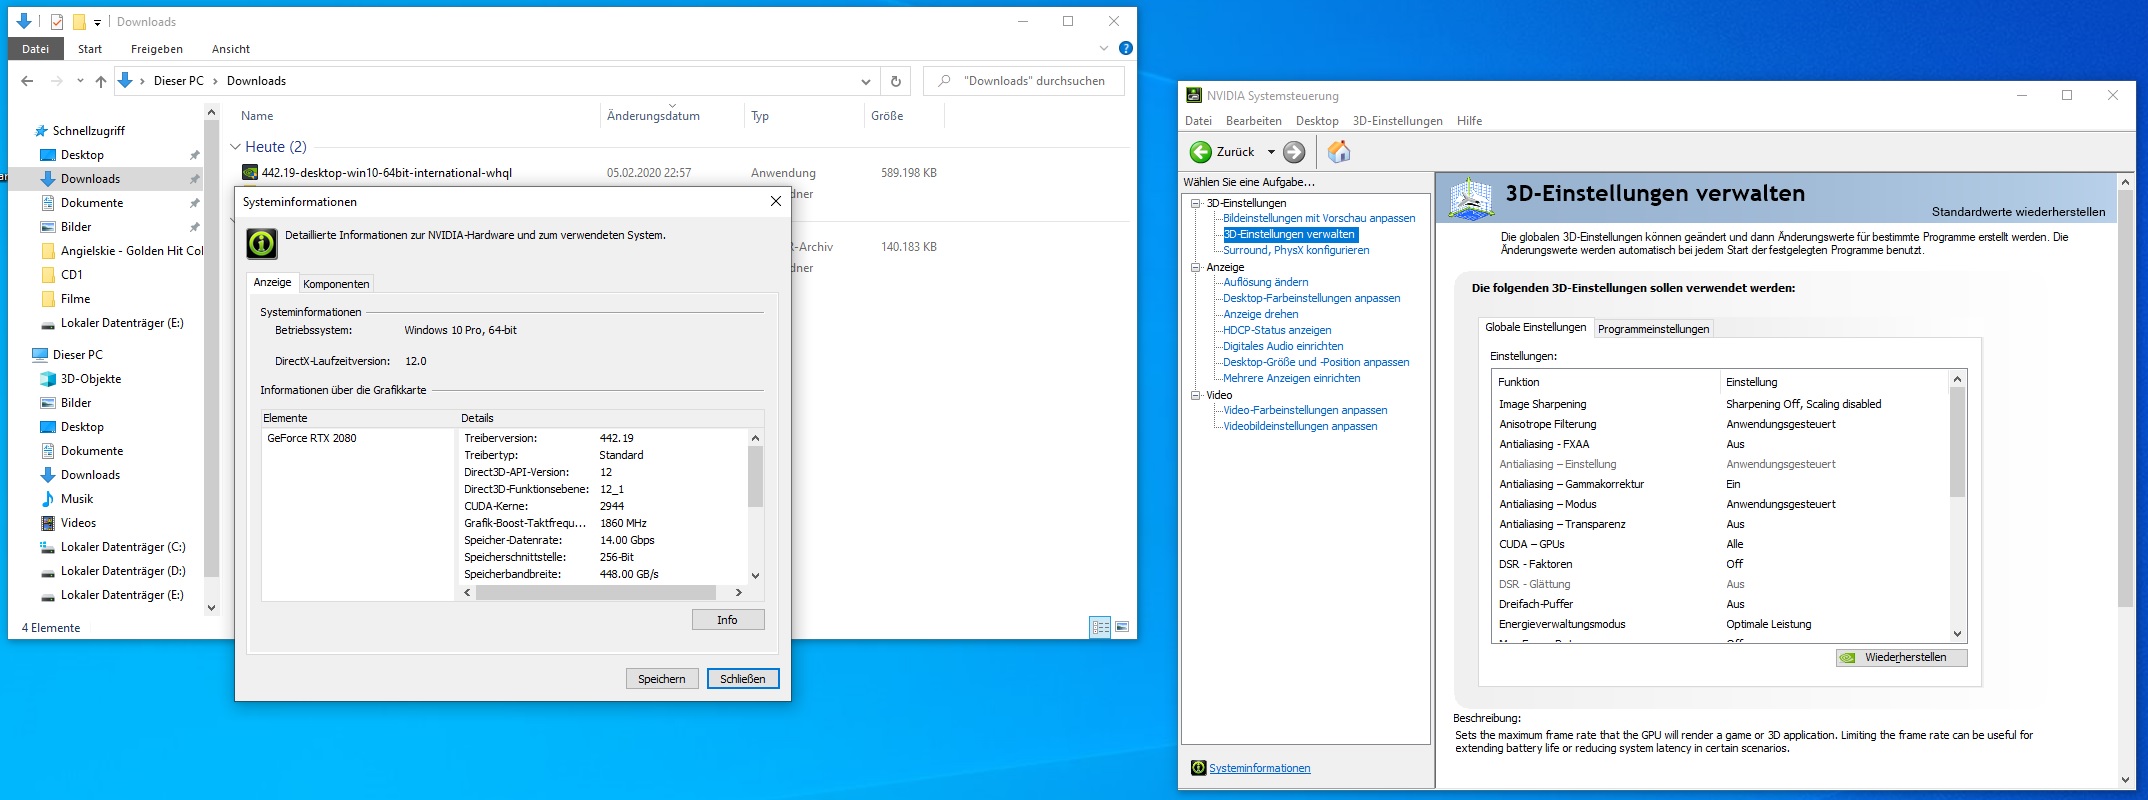Click the Wiederherstellen button
Image resolution: width=2148 pixels, height=800 pixels.
(x=1902, y=657)
